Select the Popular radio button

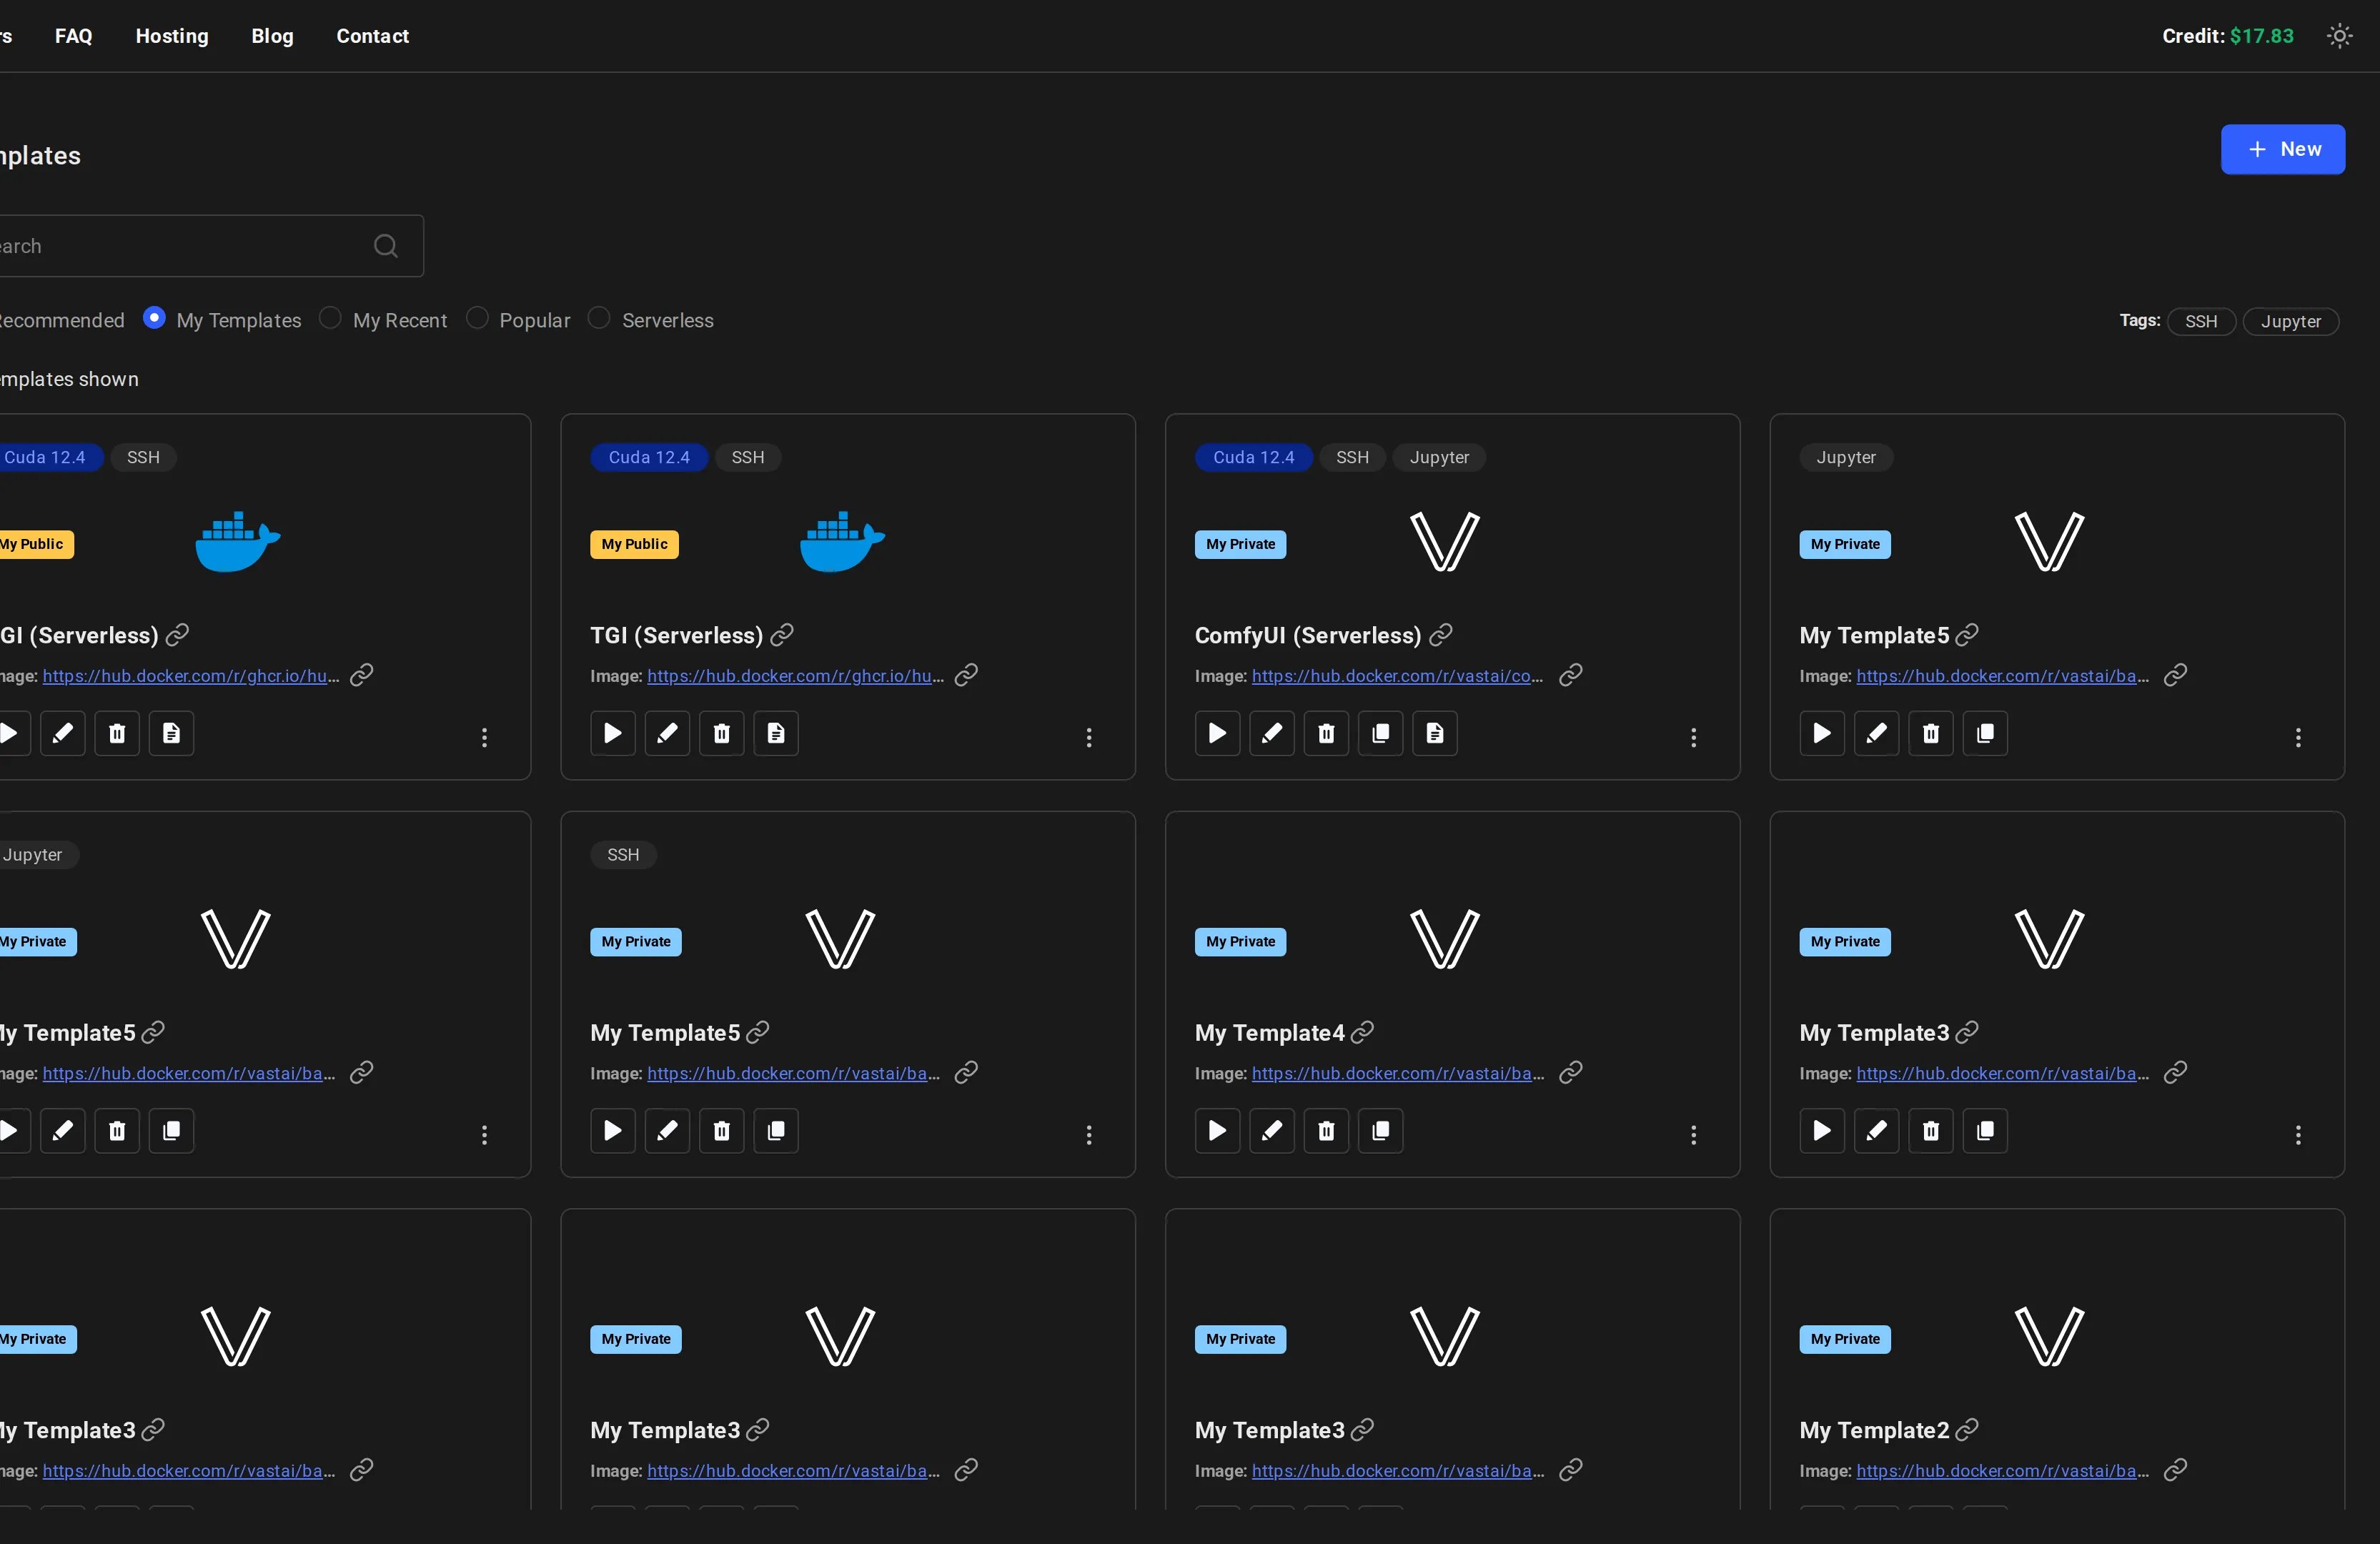[x=477, y=318]
